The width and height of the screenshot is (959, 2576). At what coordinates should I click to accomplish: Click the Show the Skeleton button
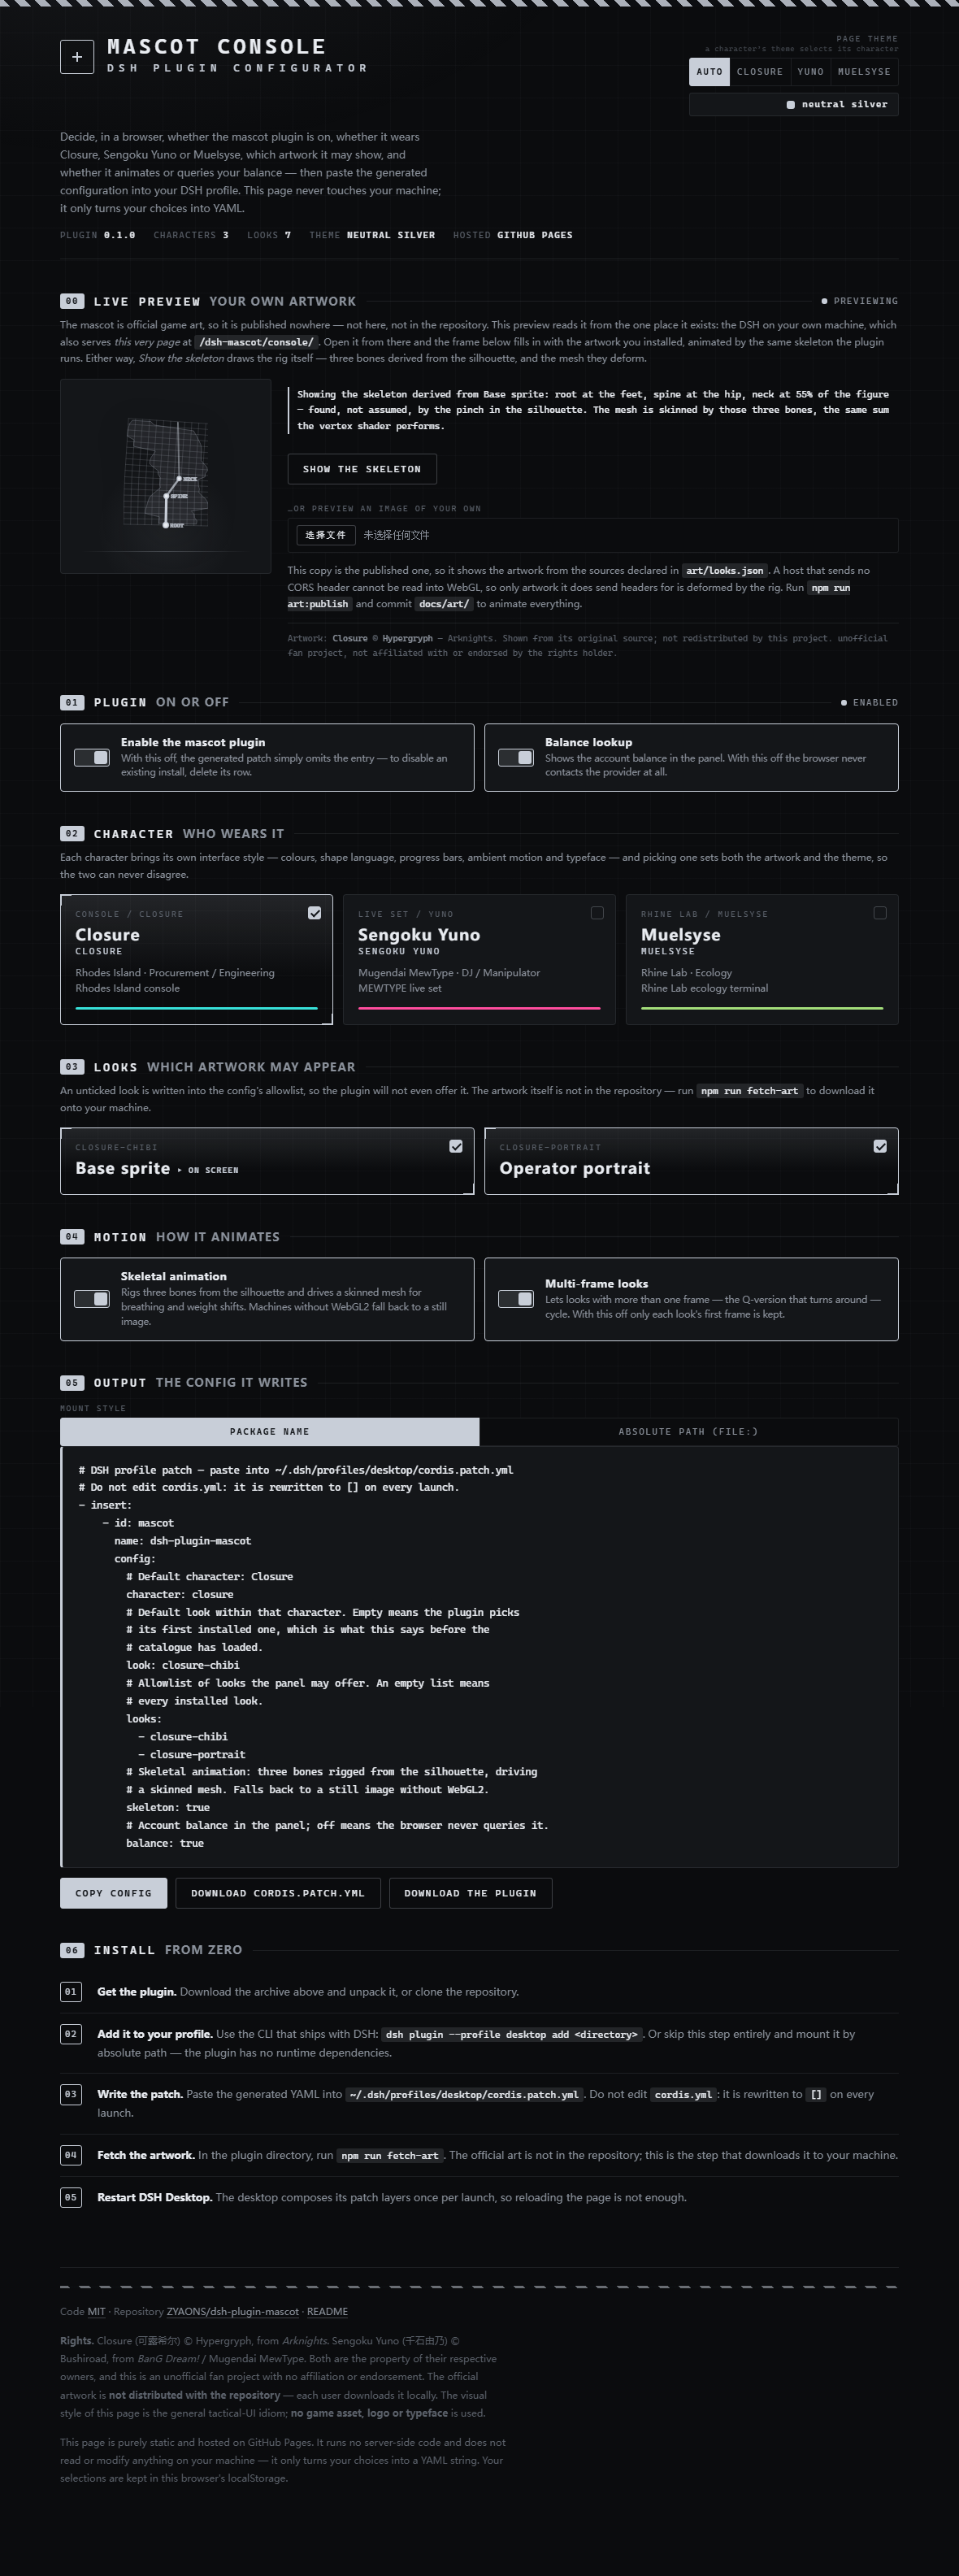tap(362, 469)
